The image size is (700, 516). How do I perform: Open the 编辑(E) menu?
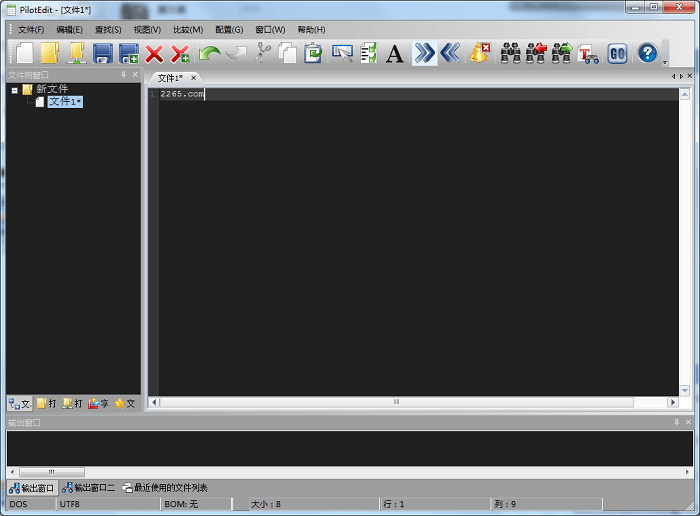pyautogui.click(x=70, y=30)
